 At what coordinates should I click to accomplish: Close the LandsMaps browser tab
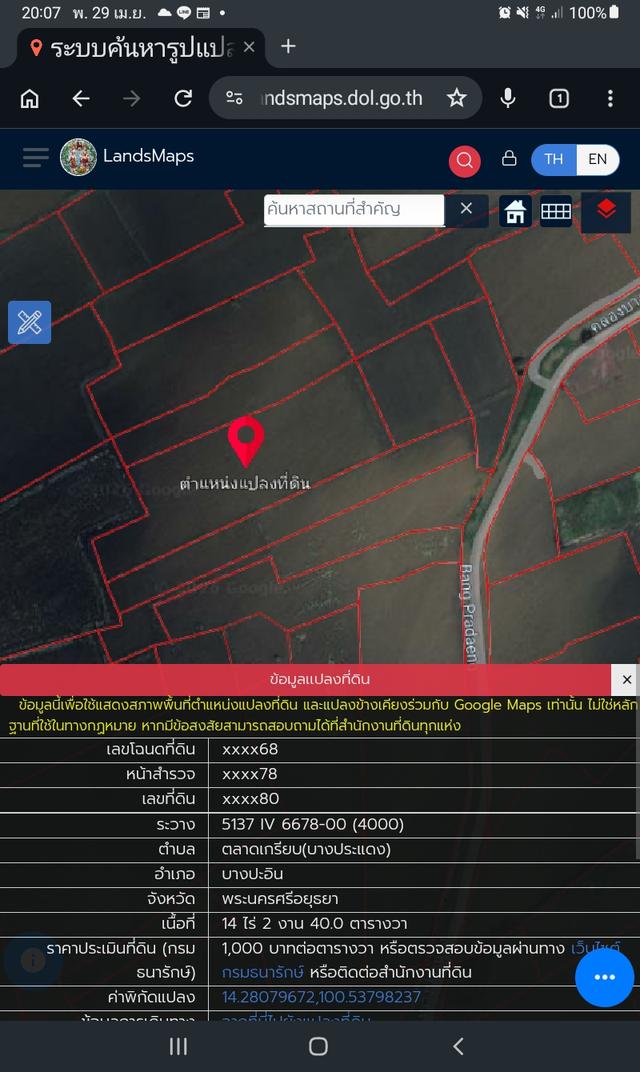point(249,46)
